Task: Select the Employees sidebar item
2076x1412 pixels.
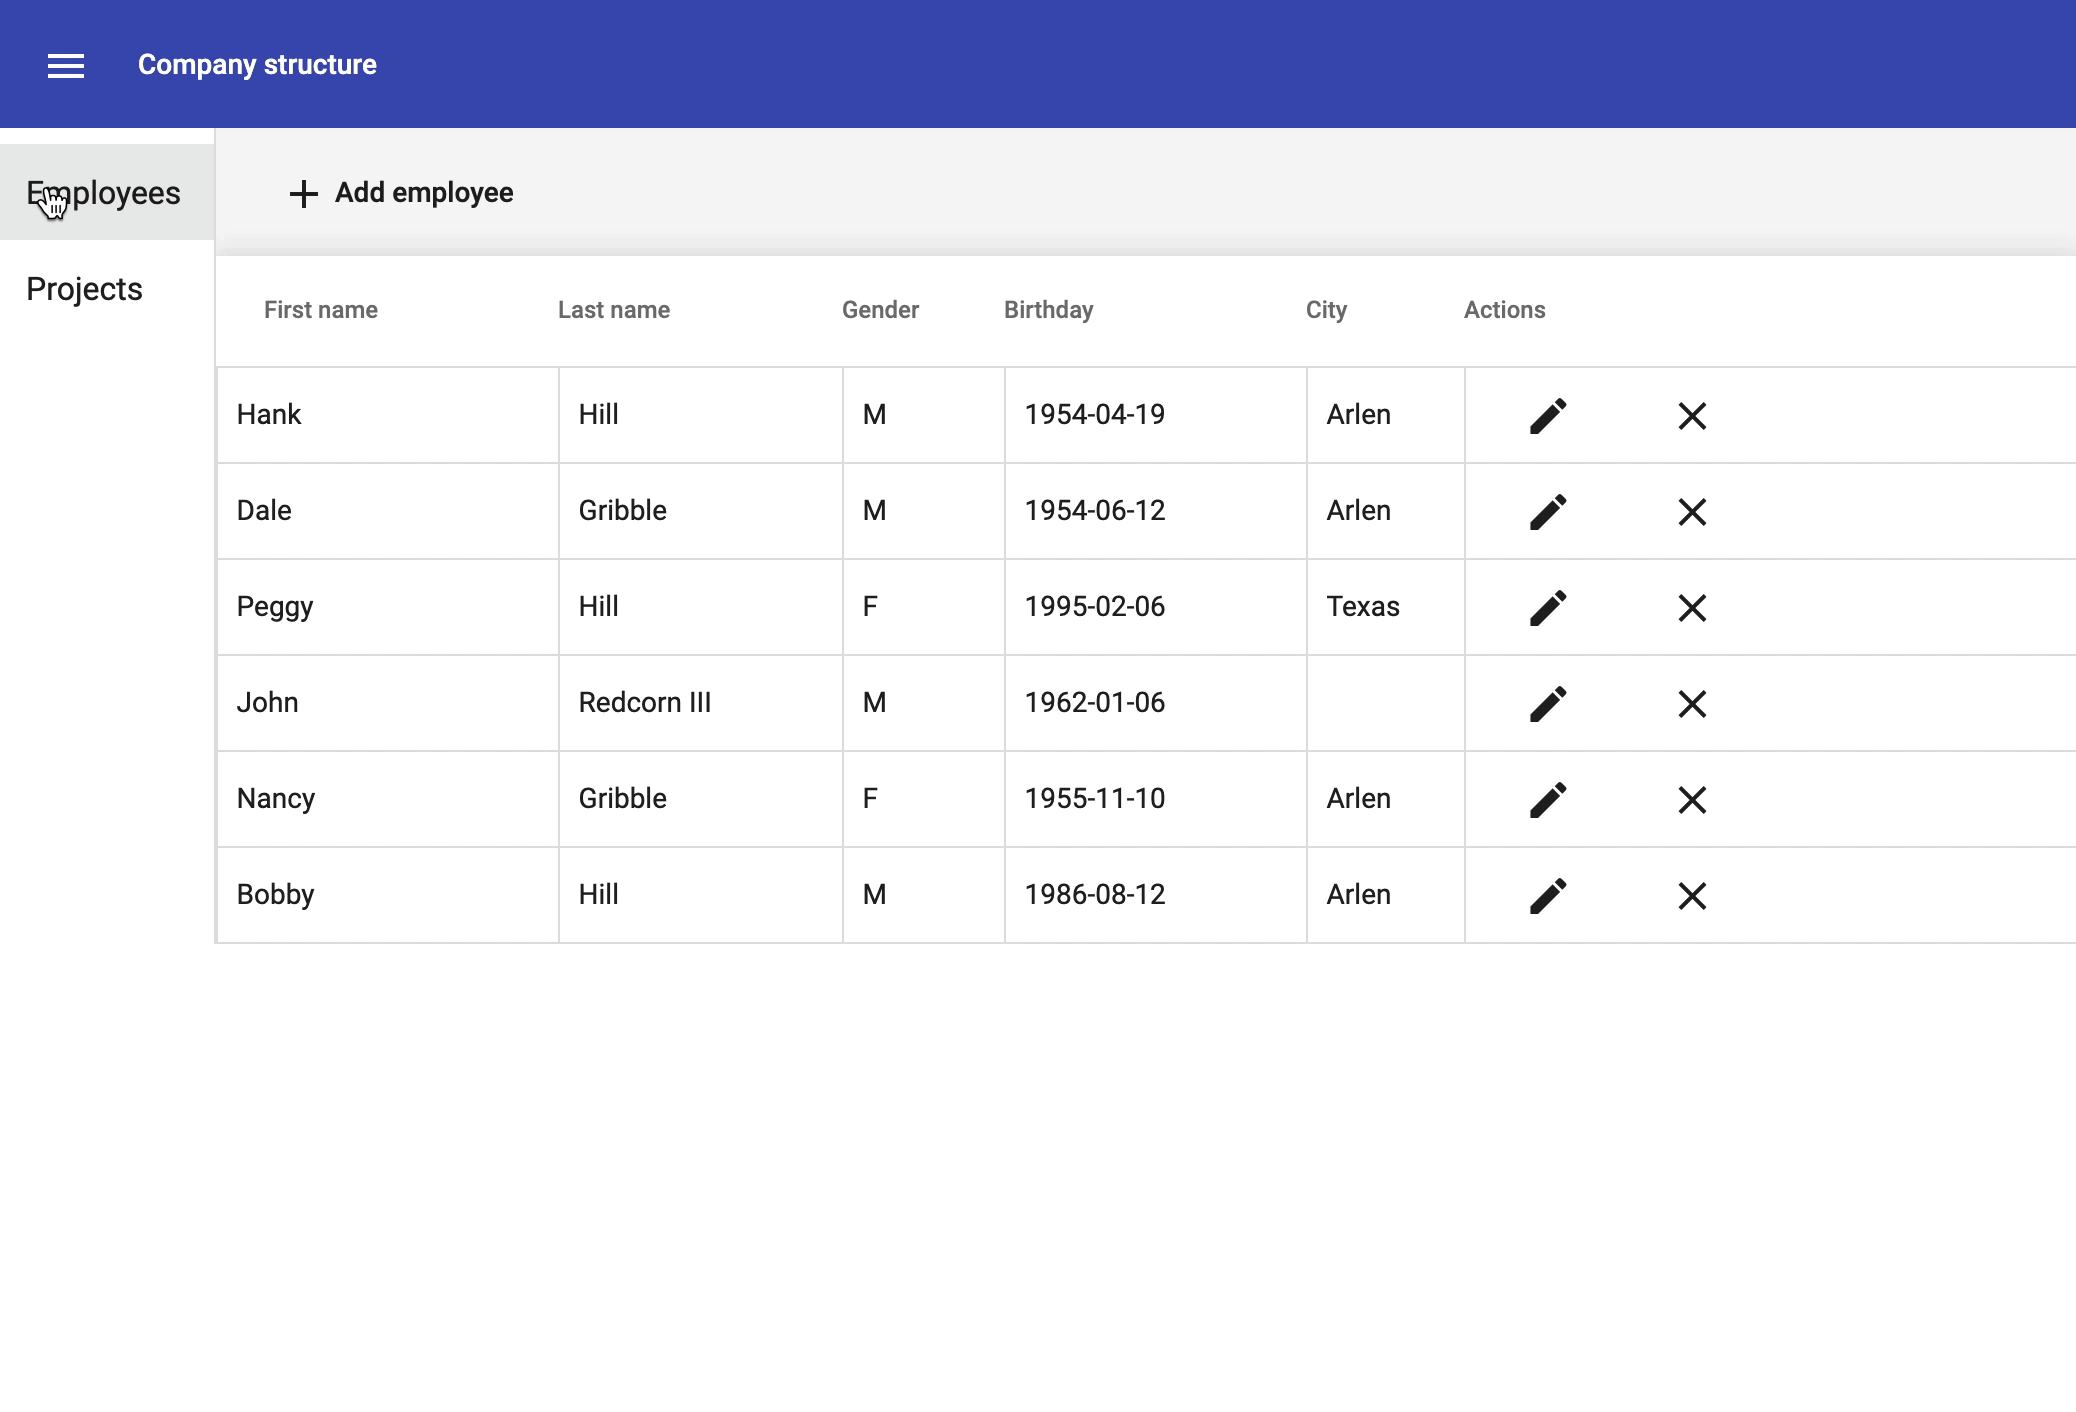Action: 106,193
